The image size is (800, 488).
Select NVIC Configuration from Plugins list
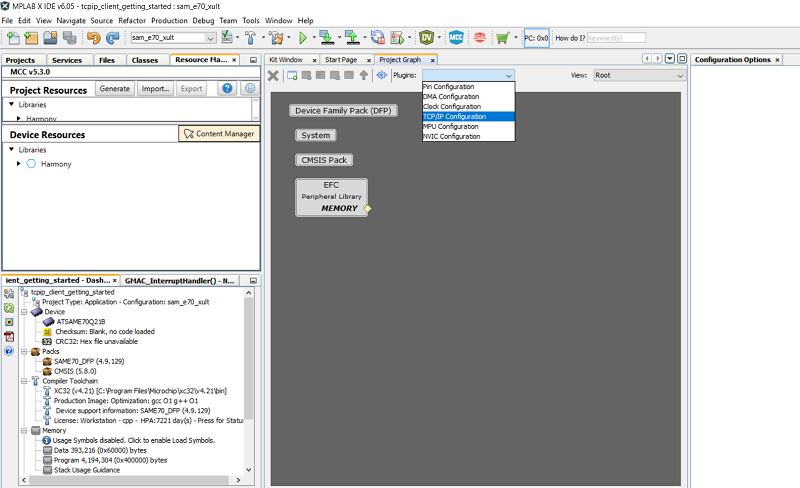point(468,136)
